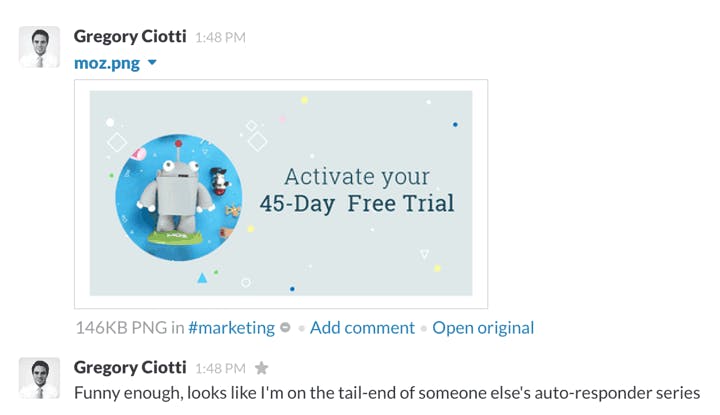Image resolution: width=720 pixels, height=415 pixels.
Task: Click Gregory Ciotti's avatar on the moz.png post
Action: click(39, 47)
